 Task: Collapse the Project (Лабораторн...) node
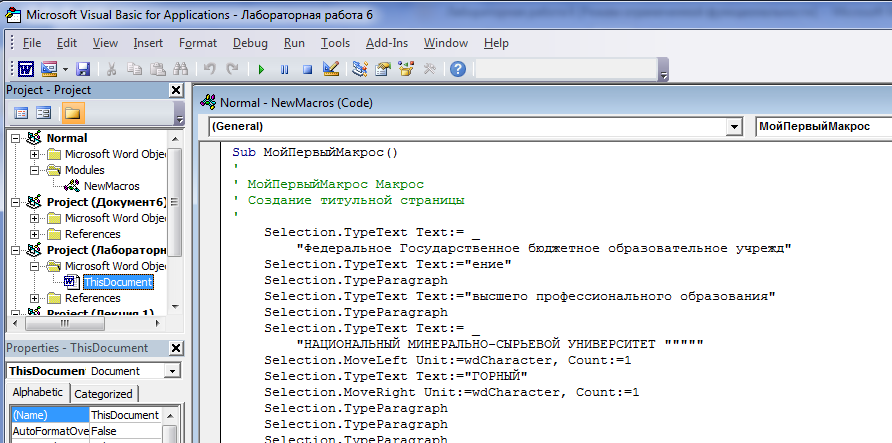click(x=15, y=250)
